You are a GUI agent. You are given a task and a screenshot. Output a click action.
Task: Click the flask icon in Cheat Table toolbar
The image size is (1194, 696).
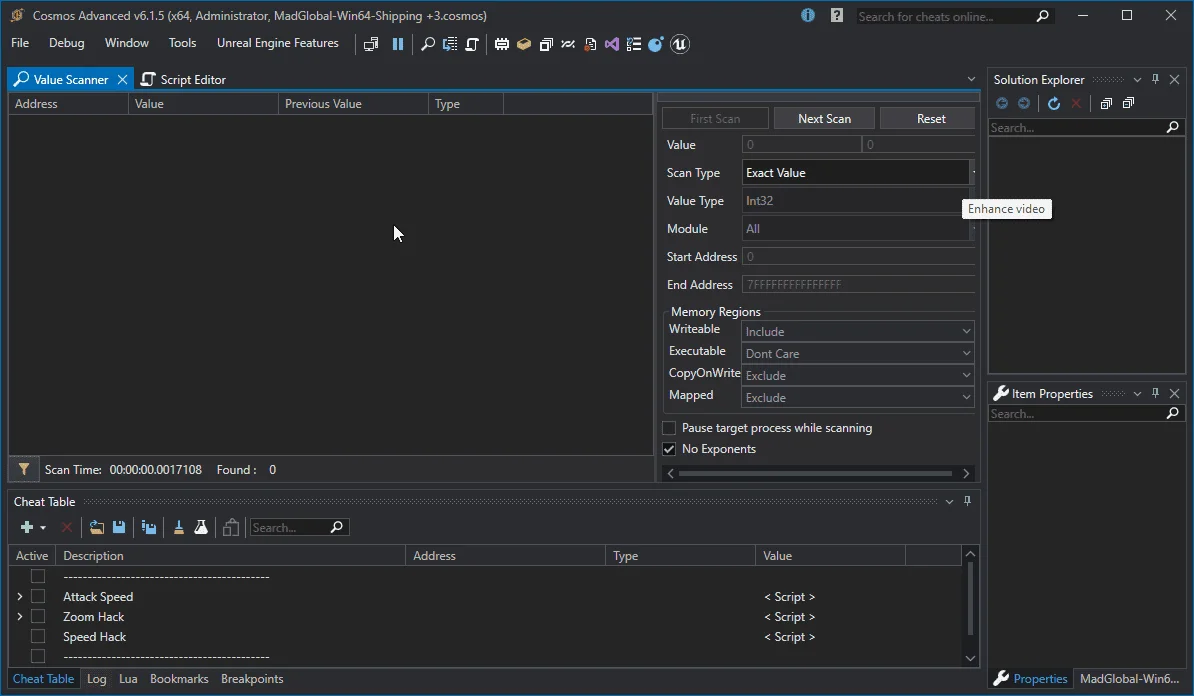click(201, 527)
